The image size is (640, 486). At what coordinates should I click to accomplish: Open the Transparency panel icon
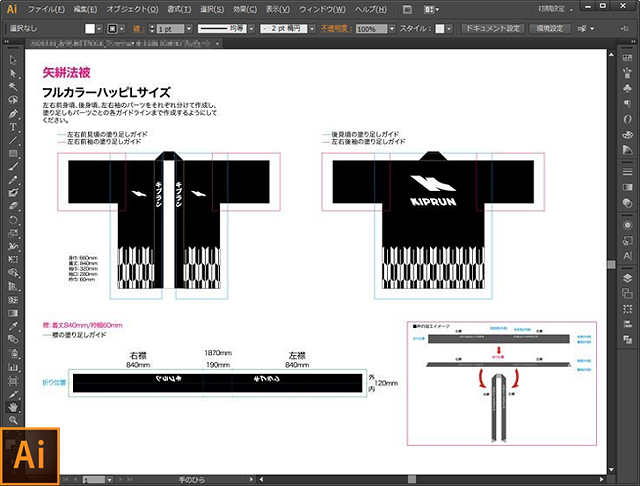(627, 203)
